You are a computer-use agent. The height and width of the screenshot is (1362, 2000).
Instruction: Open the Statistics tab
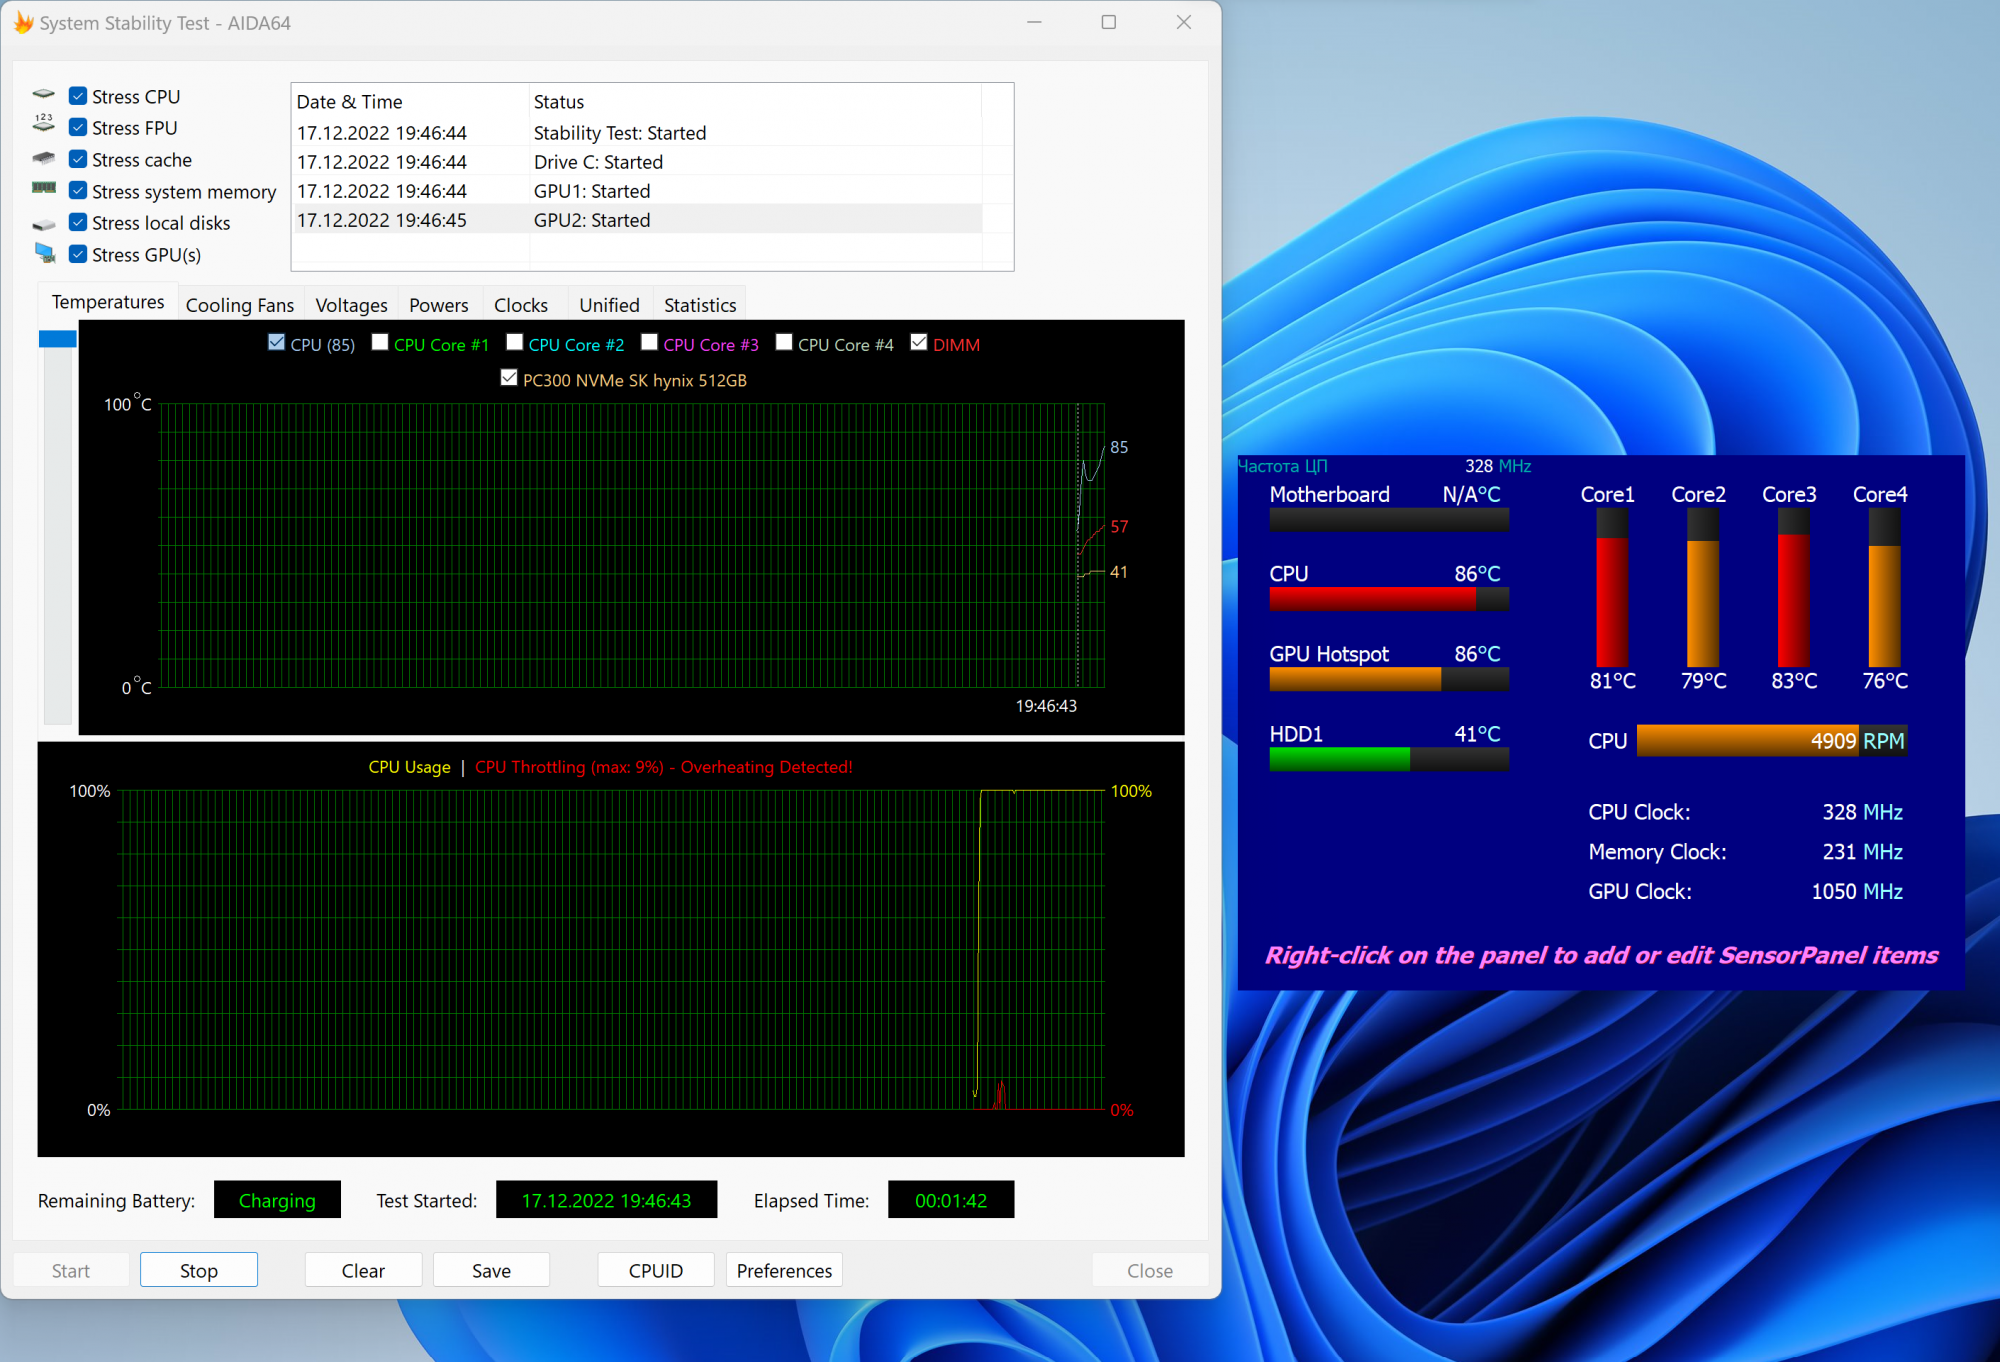(699, 305)
